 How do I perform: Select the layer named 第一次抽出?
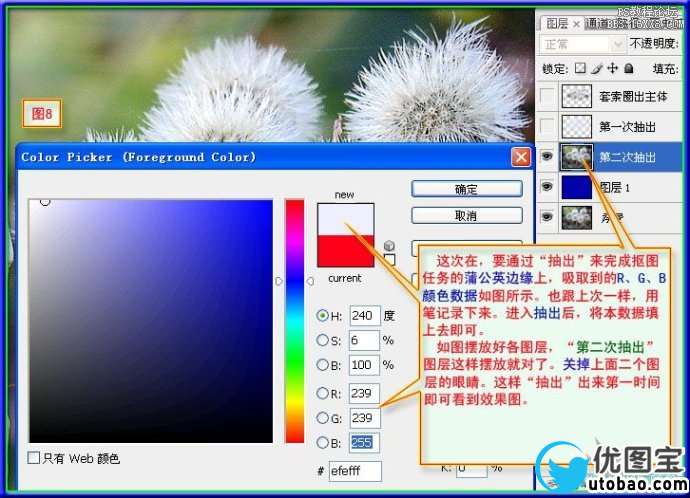pos(628,127)
